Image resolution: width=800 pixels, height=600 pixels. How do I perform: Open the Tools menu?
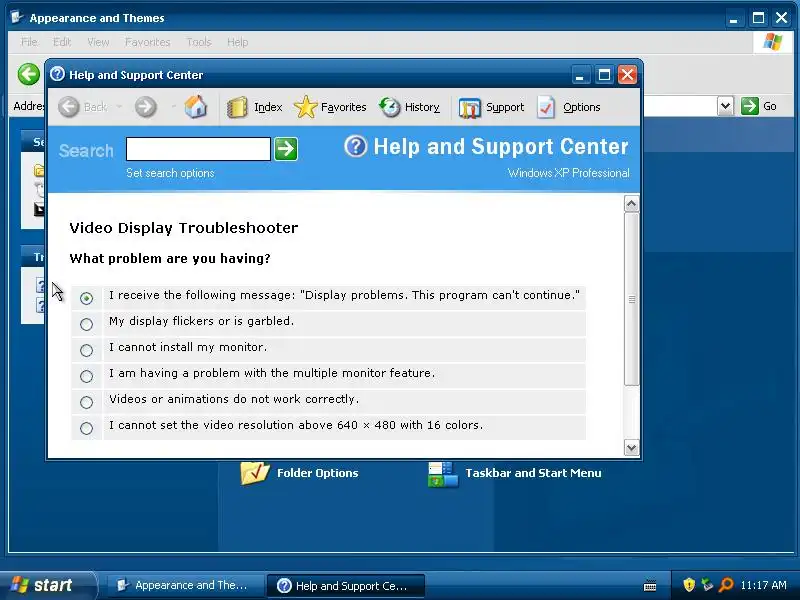[x=198, y=42]
